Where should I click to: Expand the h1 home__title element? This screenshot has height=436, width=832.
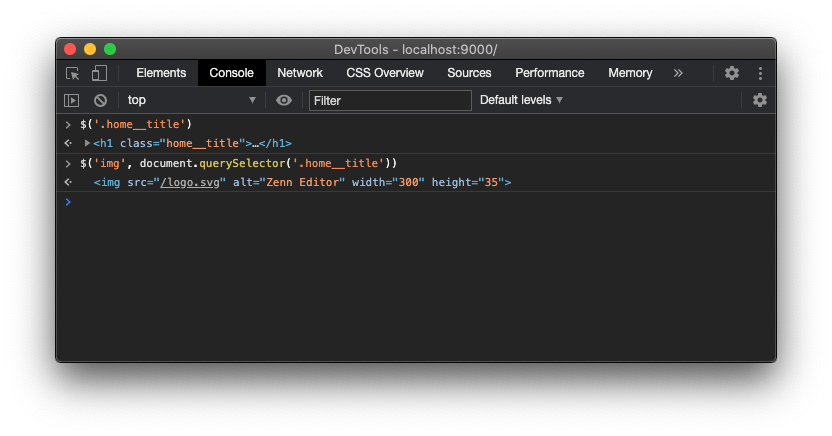[x=88, y=143]
